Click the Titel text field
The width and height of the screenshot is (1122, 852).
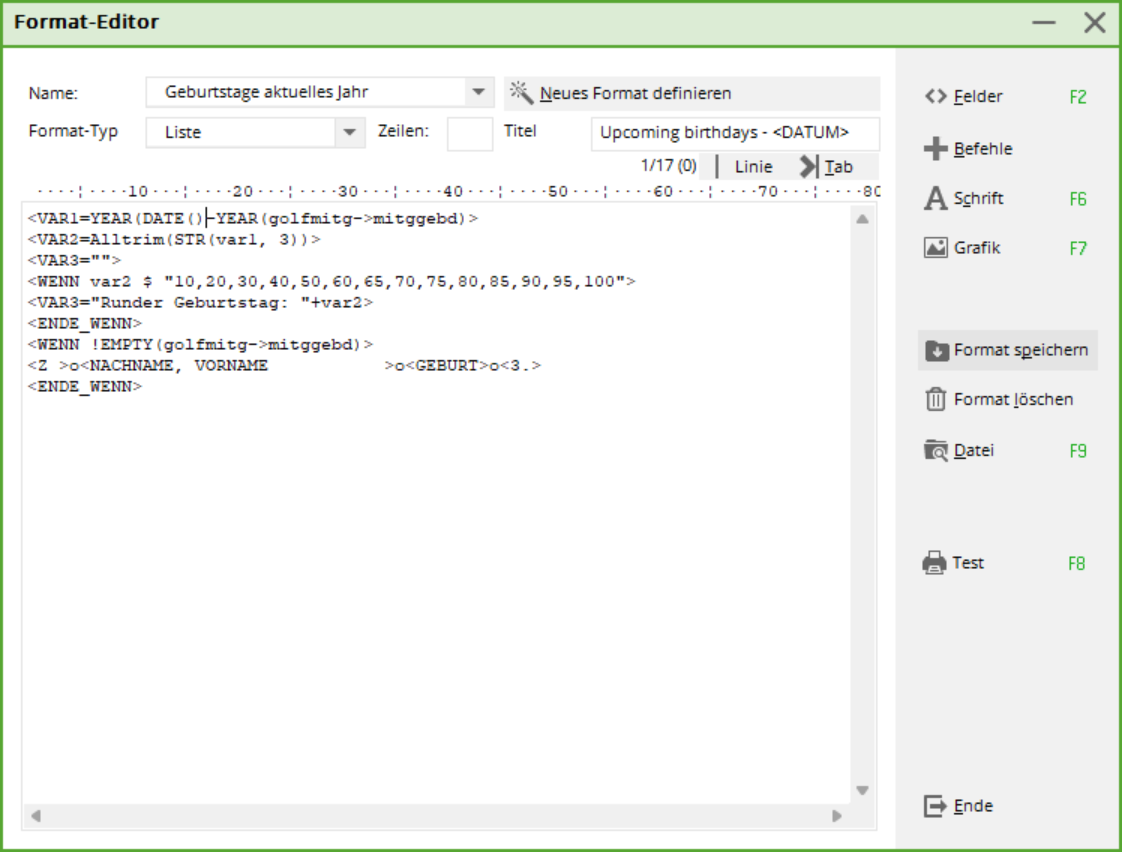coord(735,132)
